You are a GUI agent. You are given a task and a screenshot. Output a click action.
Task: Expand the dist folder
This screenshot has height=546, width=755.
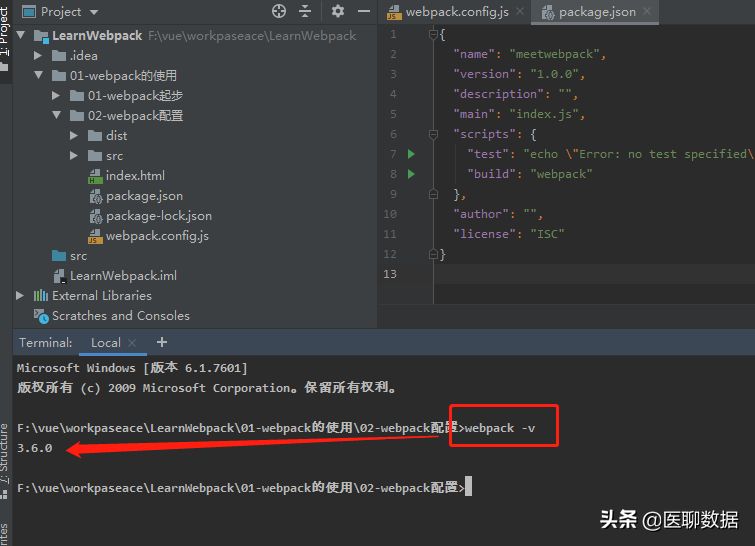[75, 136]
